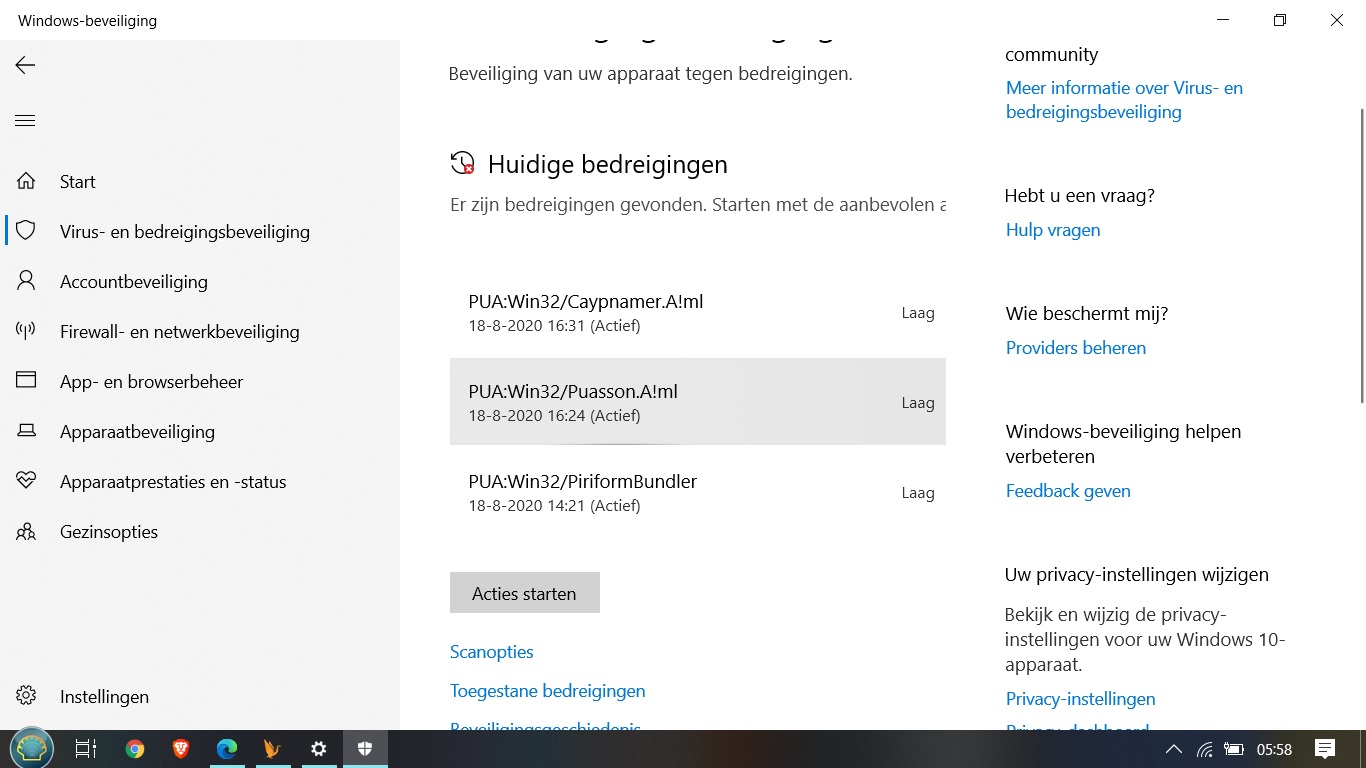Open the orange bird app on taskbar
Viewport: 1366px width, 768px height.
coord(272,748)
